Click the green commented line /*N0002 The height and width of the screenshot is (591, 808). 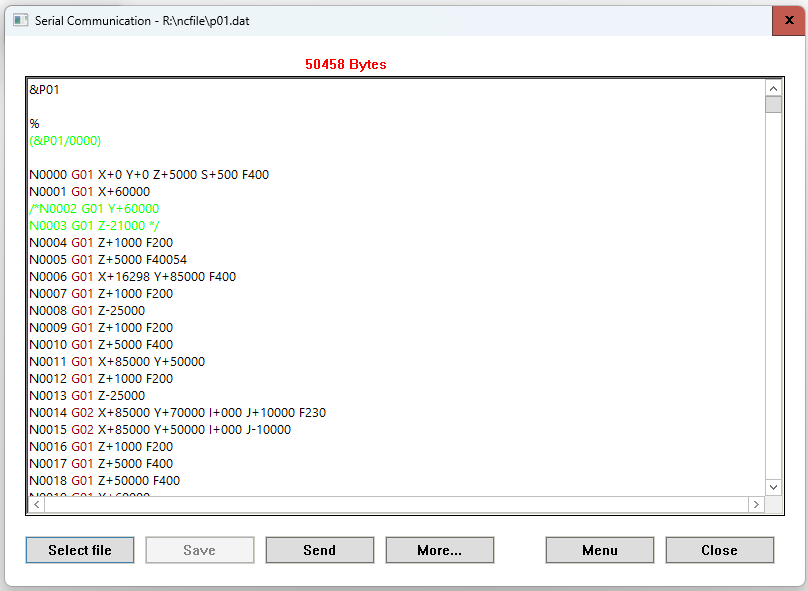click(94, 209)
